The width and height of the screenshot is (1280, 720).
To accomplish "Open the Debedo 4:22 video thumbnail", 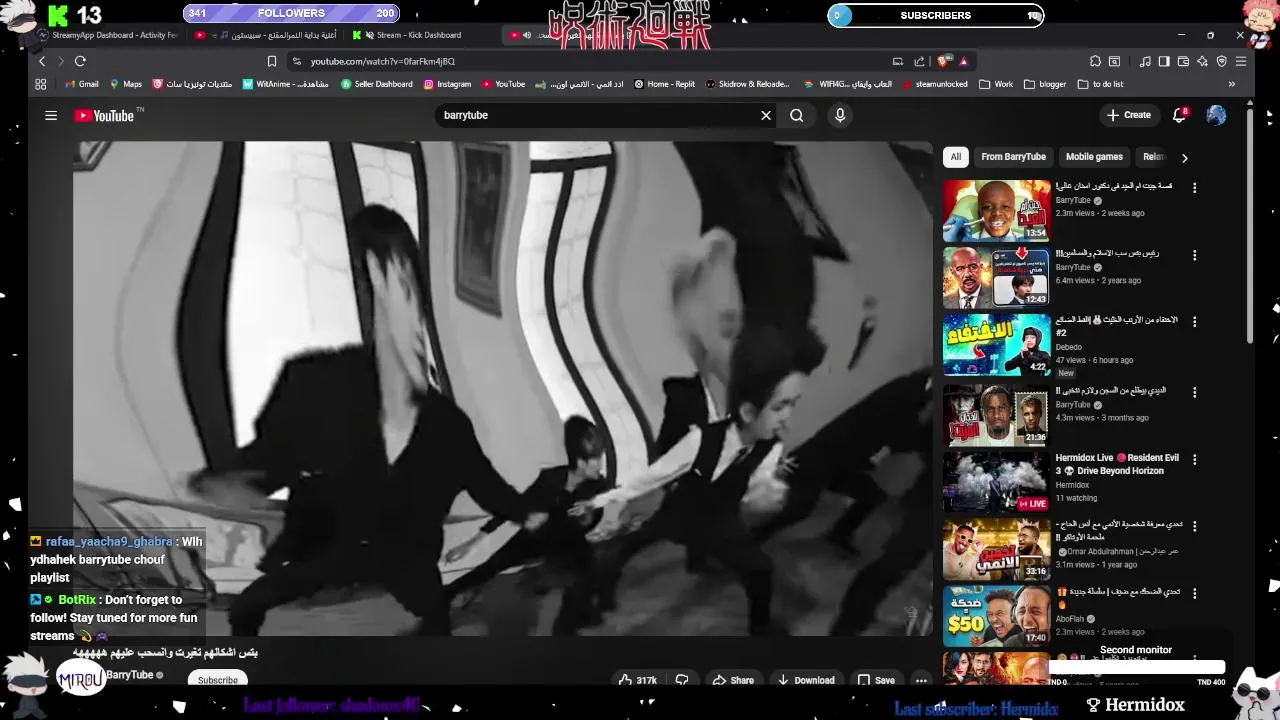I will (x=997, y=345).
